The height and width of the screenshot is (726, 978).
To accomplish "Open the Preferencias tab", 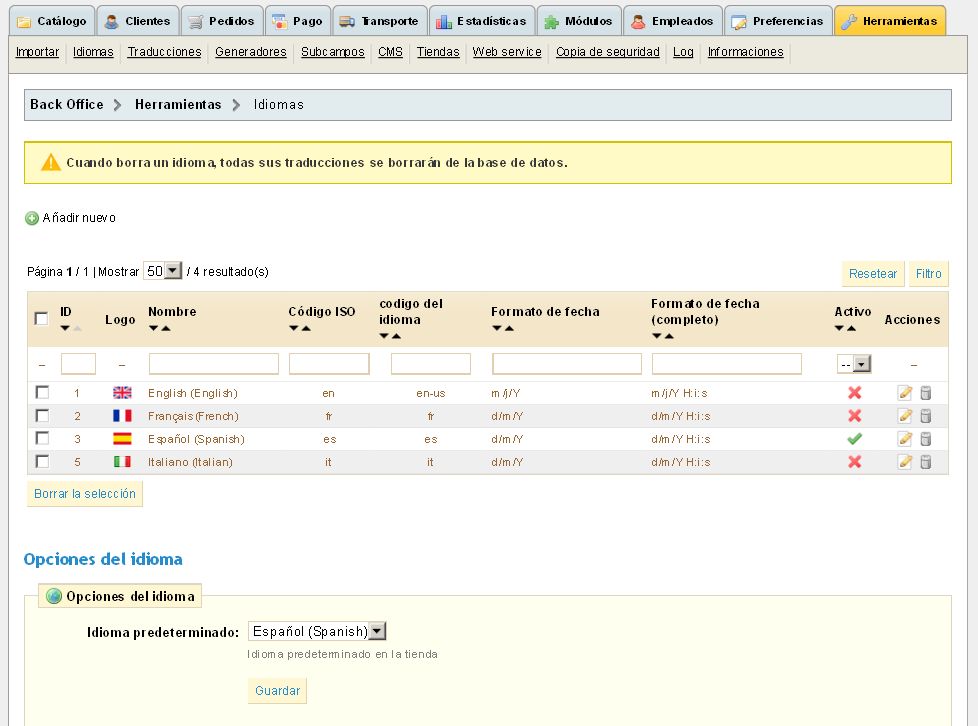I will pos(778,21).
